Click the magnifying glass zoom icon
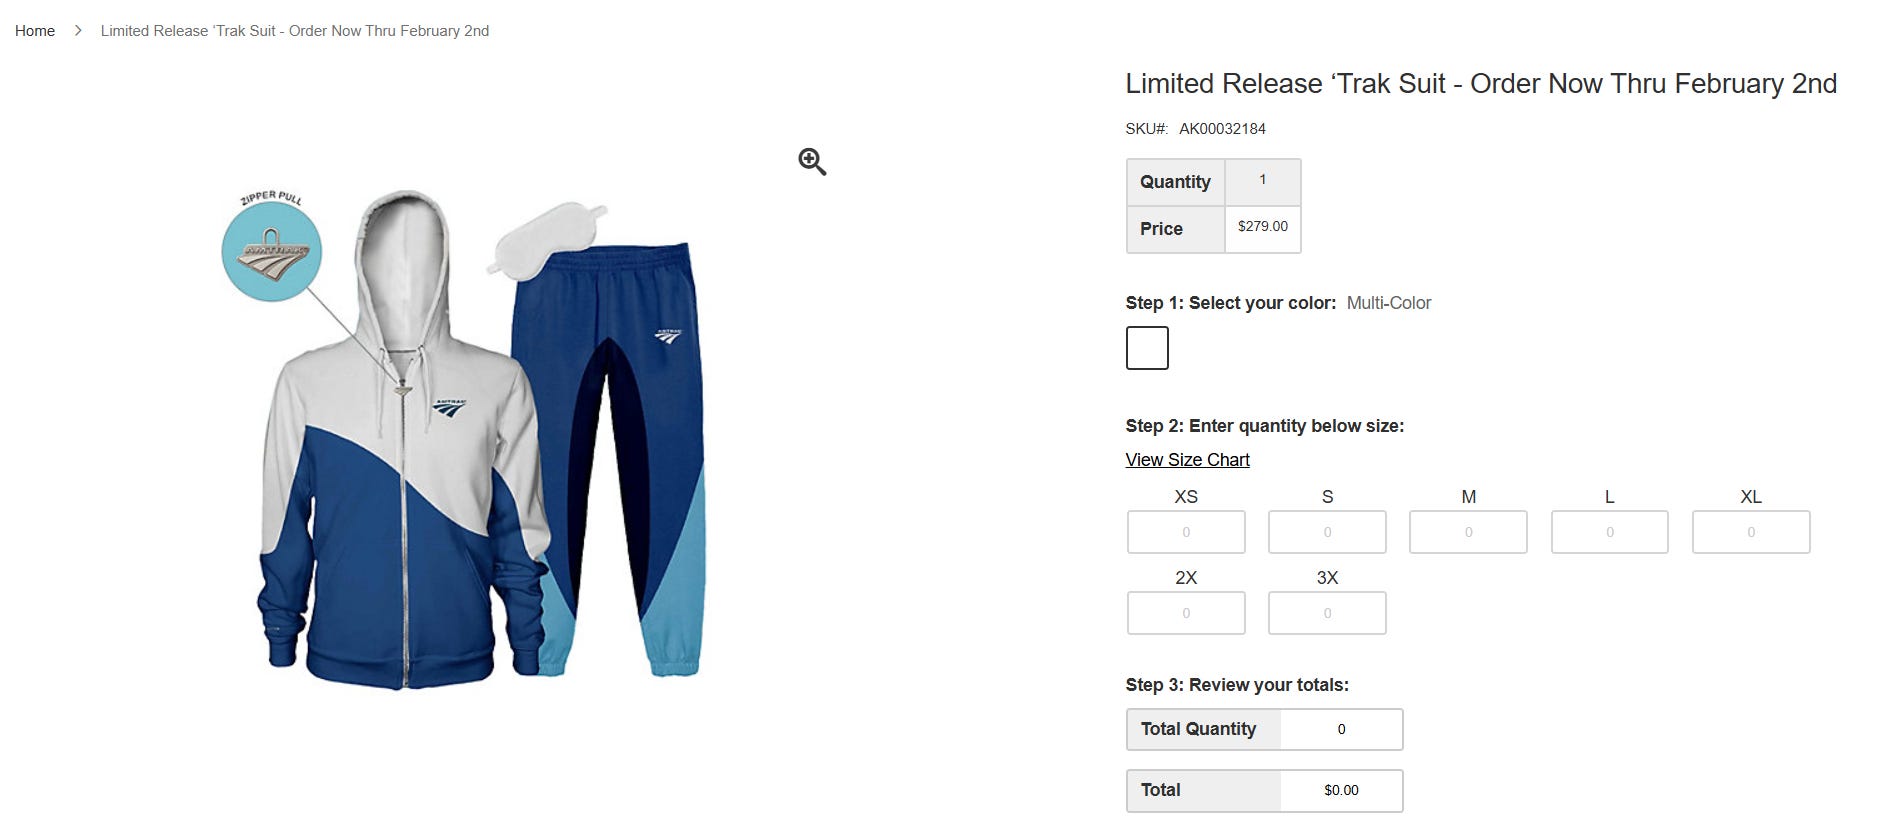1883x823 pixels. point(812,162)
